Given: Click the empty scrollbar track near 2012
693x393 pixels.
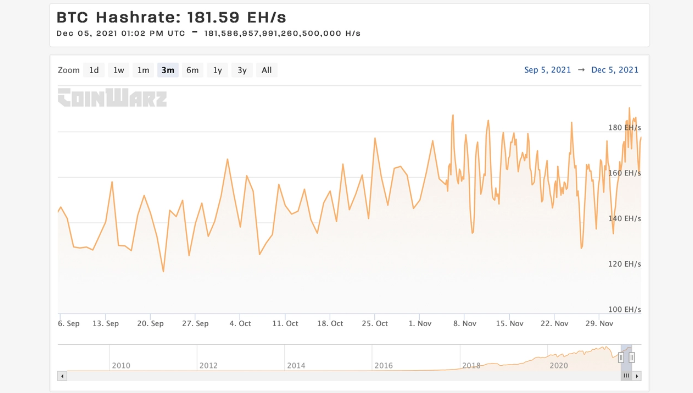Looking at the screenshot, I should click(x=209, y=376).
